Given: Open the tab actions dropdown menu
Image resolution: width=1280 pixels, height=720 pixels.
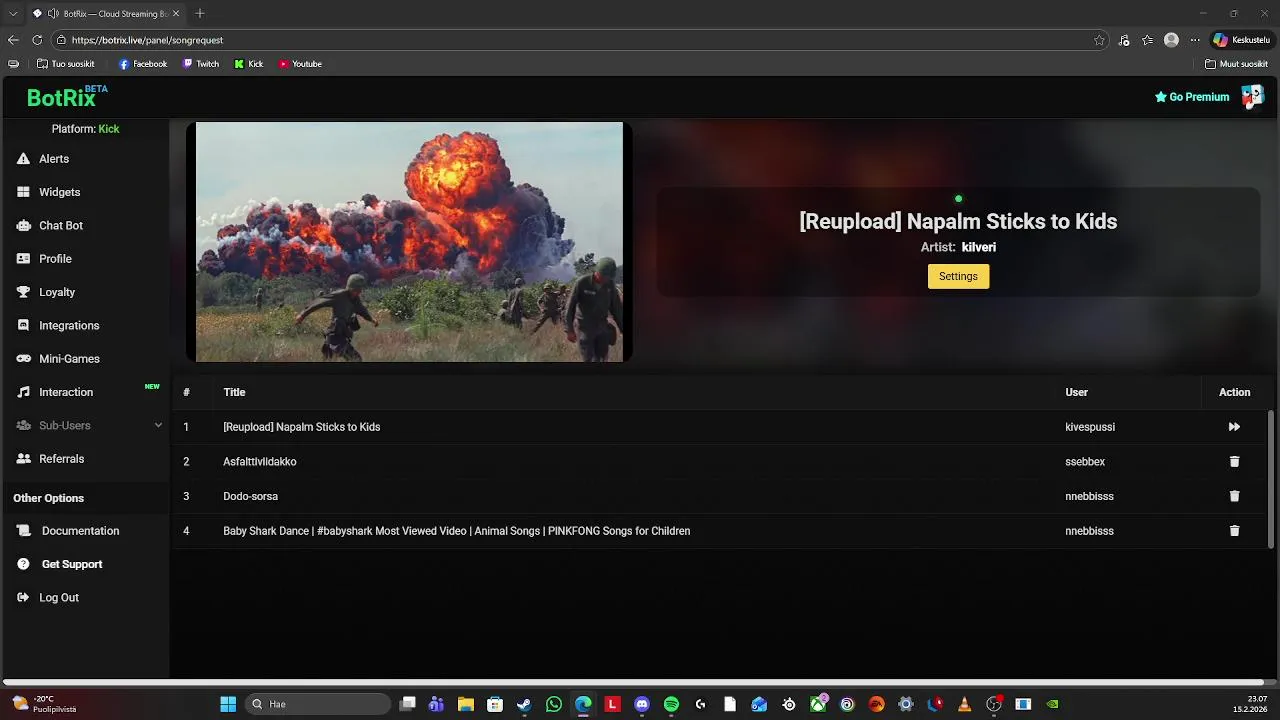Looking at the screenshot, I should point(12,14).
